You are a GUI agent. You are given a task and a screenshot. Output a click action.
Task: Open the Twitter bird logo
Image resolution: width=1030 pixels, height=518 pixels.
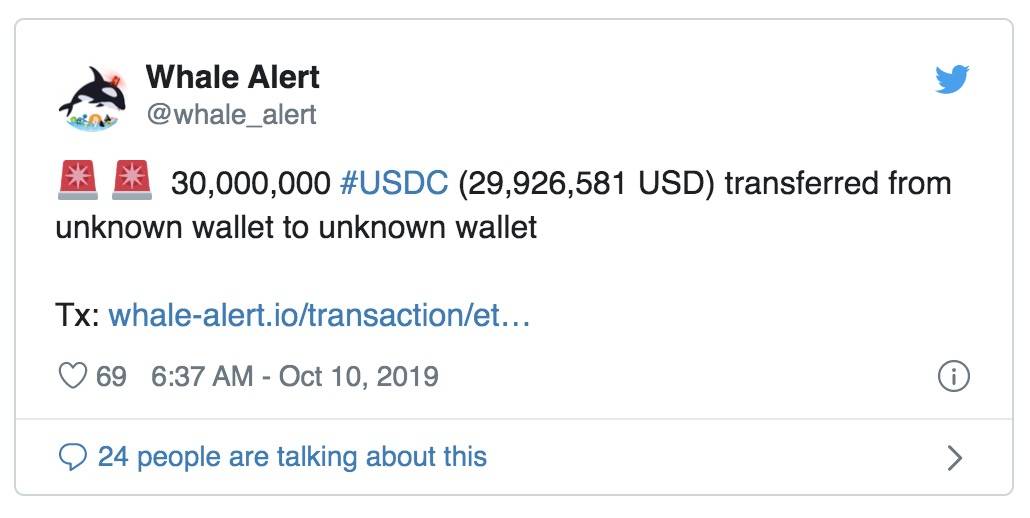(952, 79)
